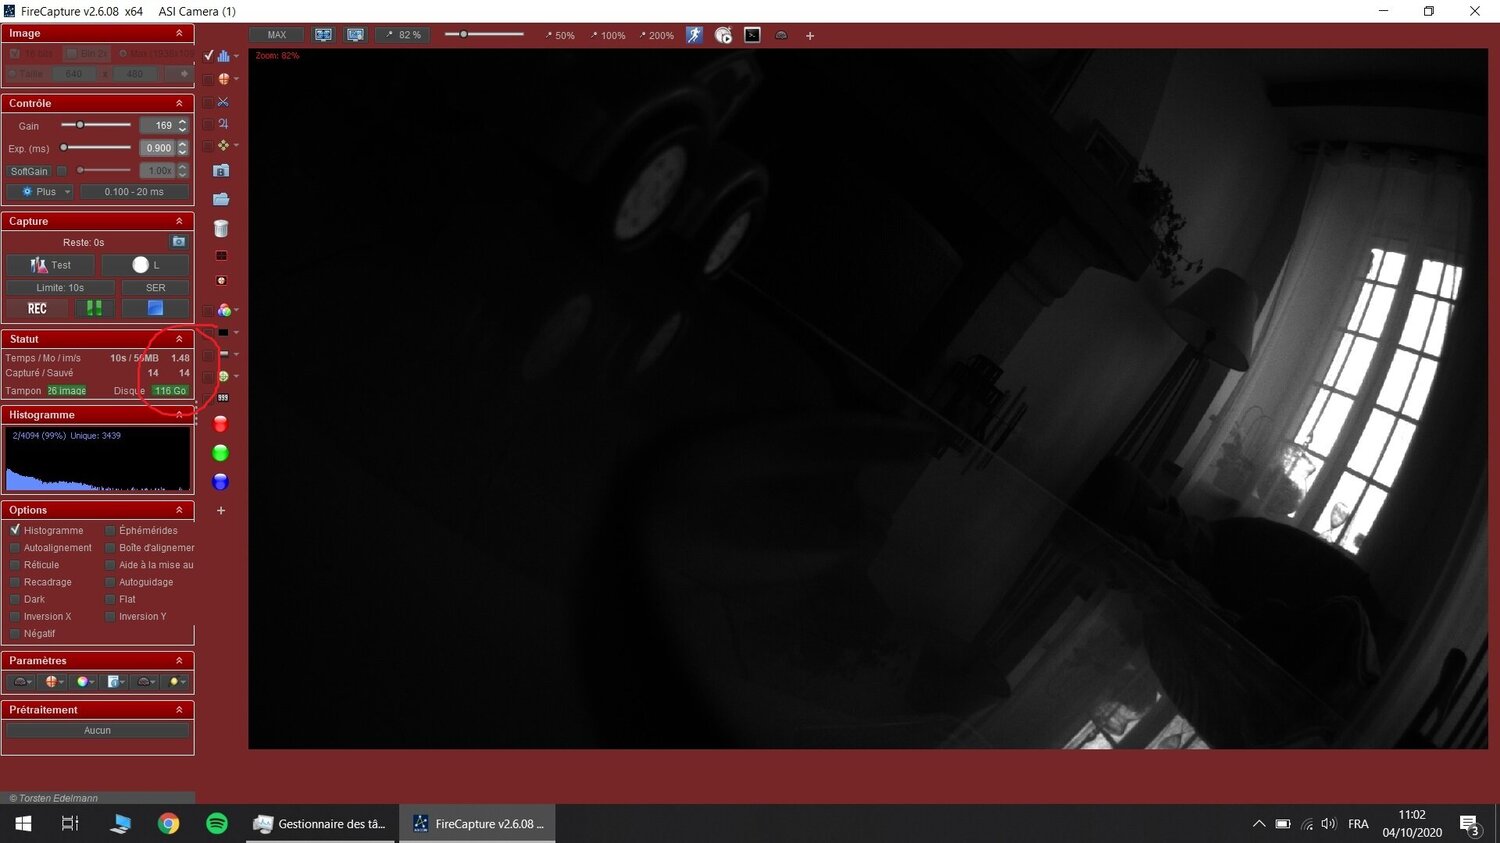Image resolution: width=1500 pixels, height=843 pixels.
Task: Click the zoom slider in top toolbar
Action: pyautogui.click(x=485, y=35)
